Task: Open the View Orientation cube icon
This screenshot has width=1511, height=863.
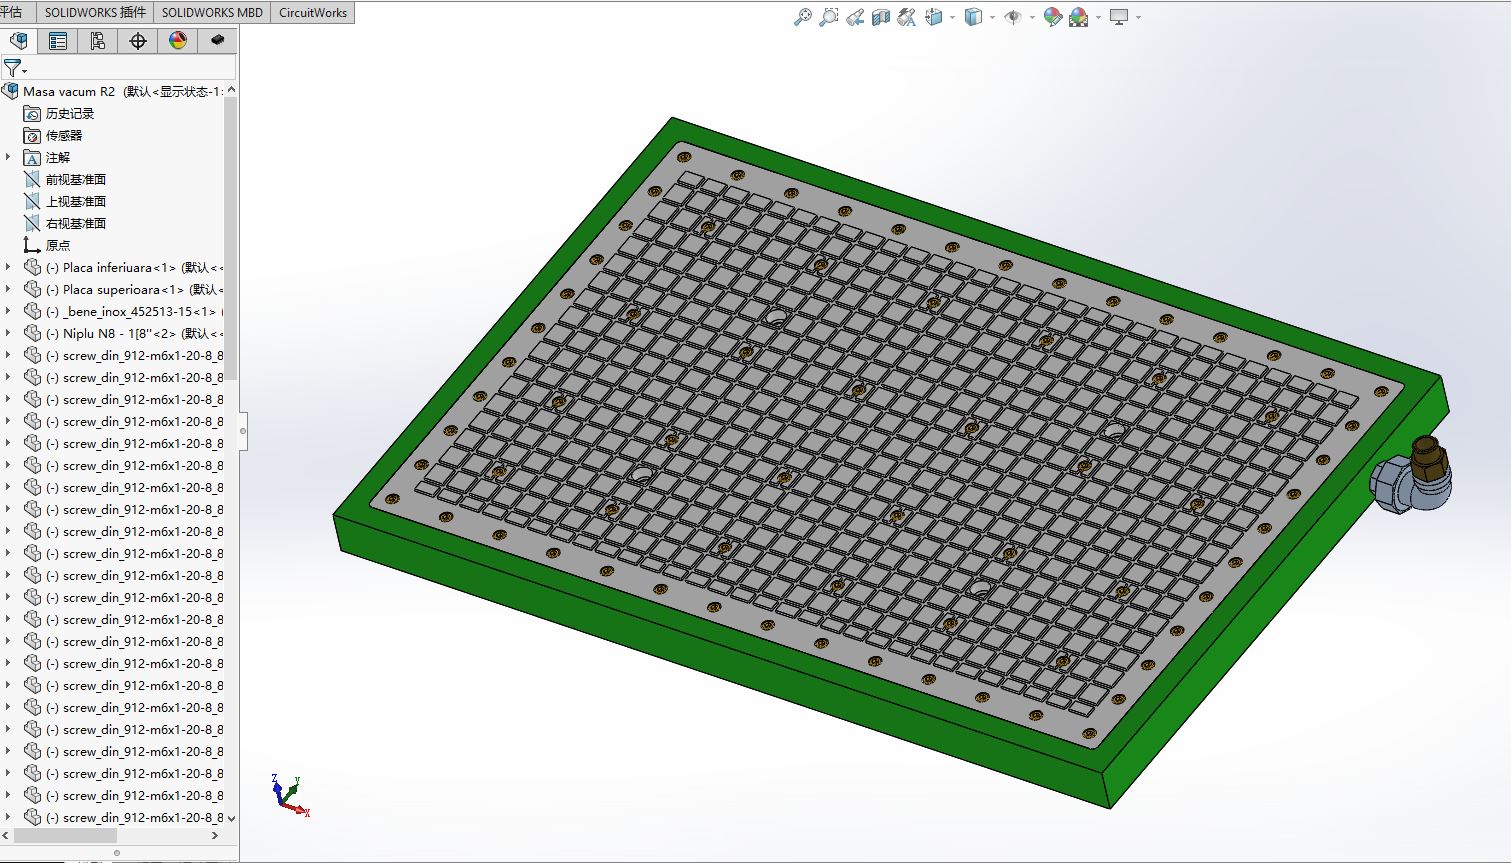Action: click(x=934, y=17)
